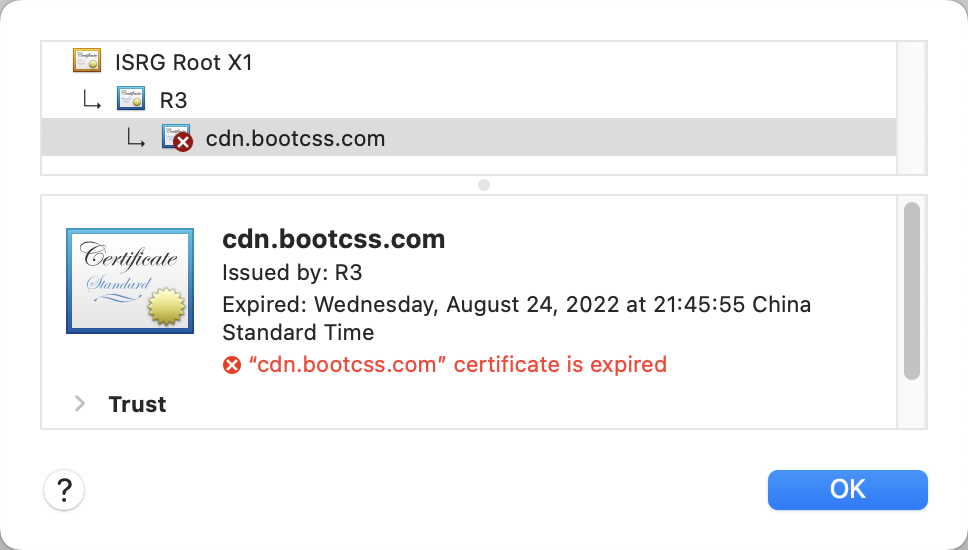Click the hierarchy arrow before R3

point(92,99)
